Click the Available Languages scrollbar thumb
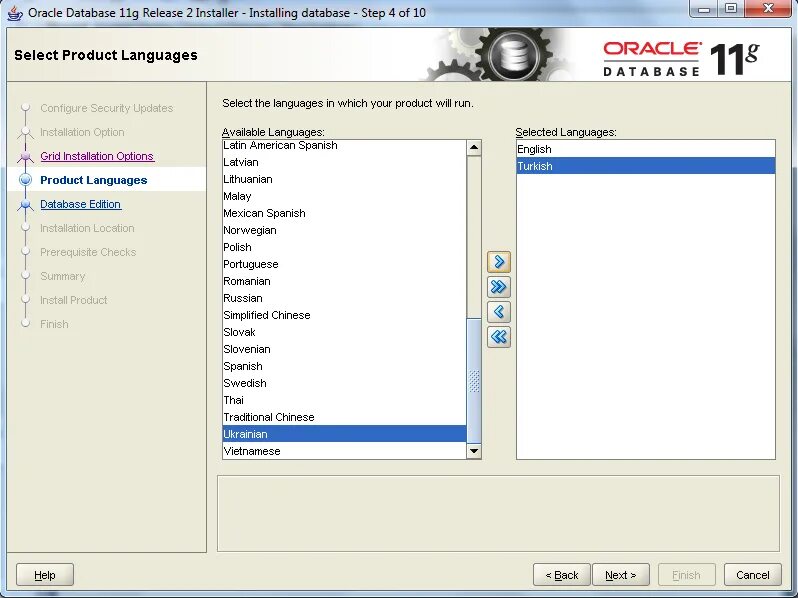Image resolution: width=798 pixels, height=598 pixels. 474,381
